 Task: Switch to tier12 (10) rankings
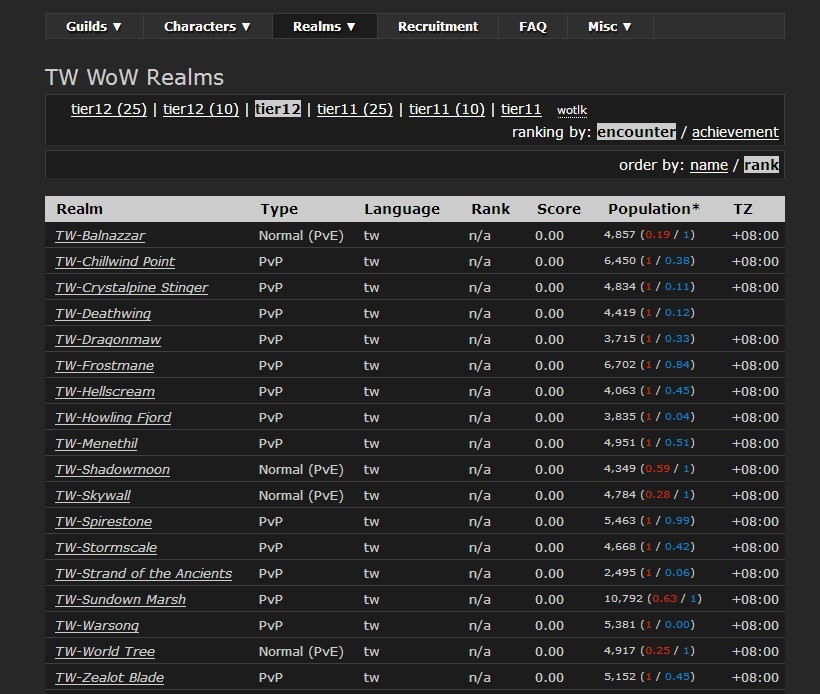click(201, 109)
